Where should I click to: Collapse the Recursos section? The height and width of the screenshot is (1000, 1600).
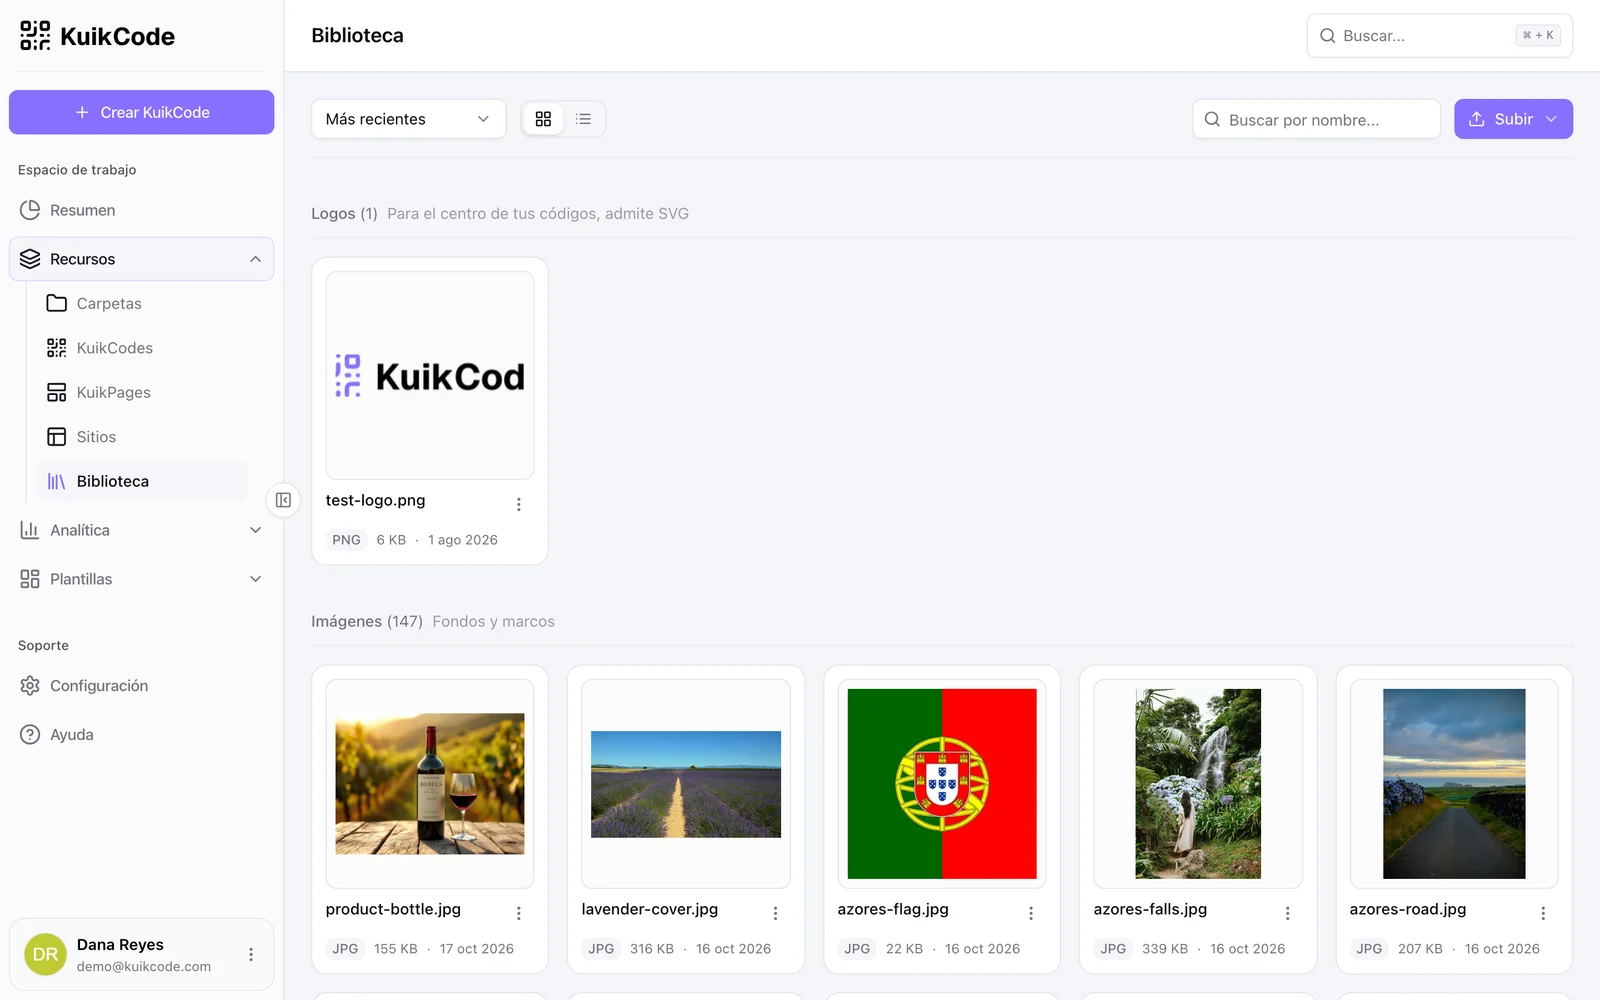pos(141,259)
